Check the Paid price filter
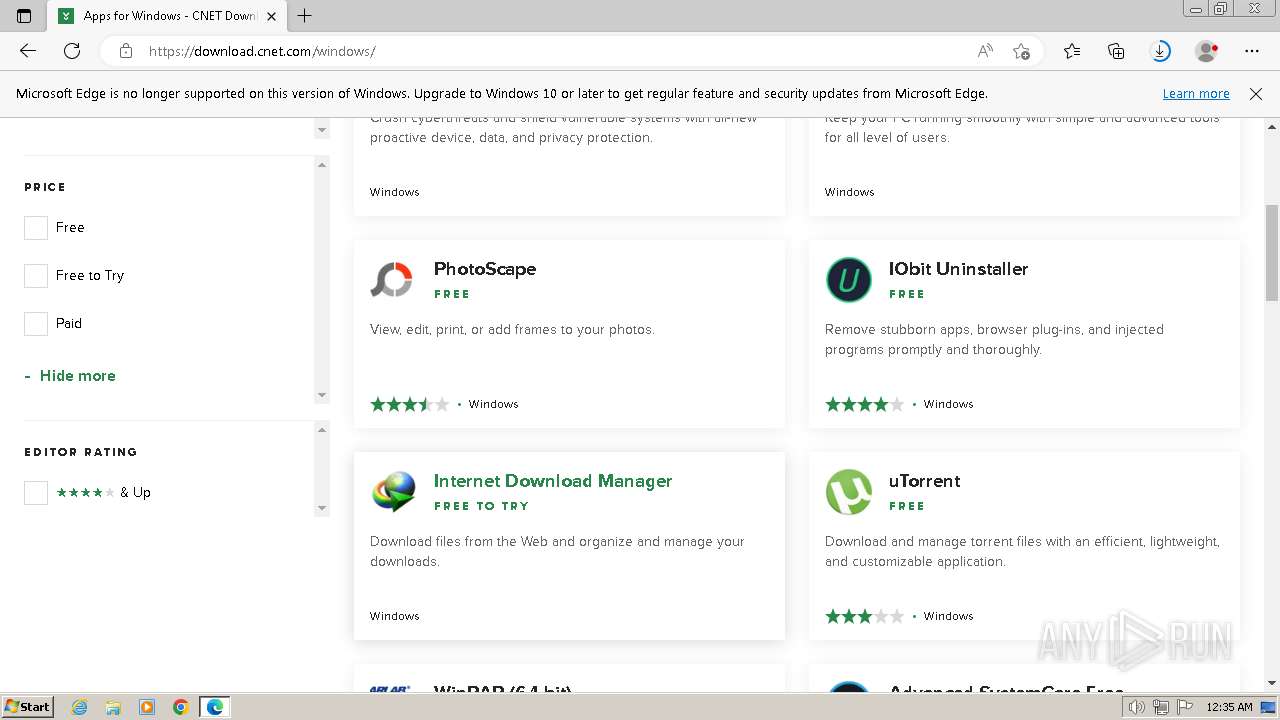Image resolution: width=1280 pixels, height=720 pixels. (36, 324)
